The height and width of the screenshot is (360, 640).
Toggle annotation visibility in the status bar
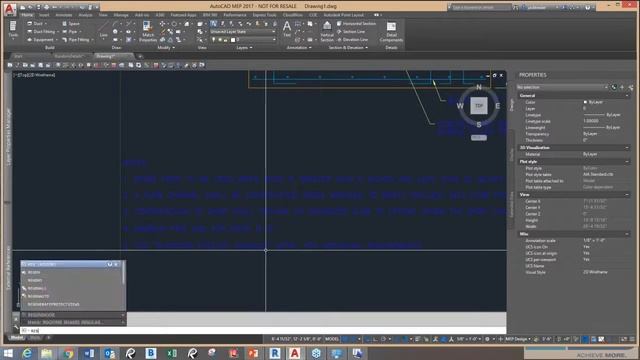[443, 339]
